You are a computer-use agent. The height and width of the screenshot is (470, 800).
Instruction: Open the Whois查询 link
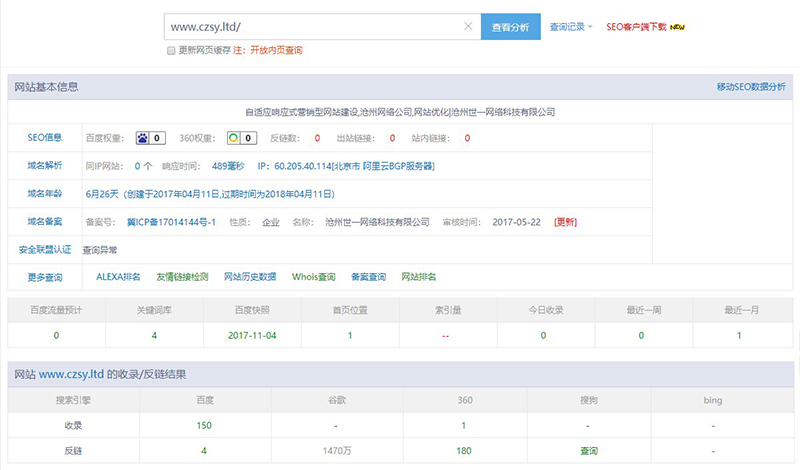pyautogui.click(x=314, y=277)
